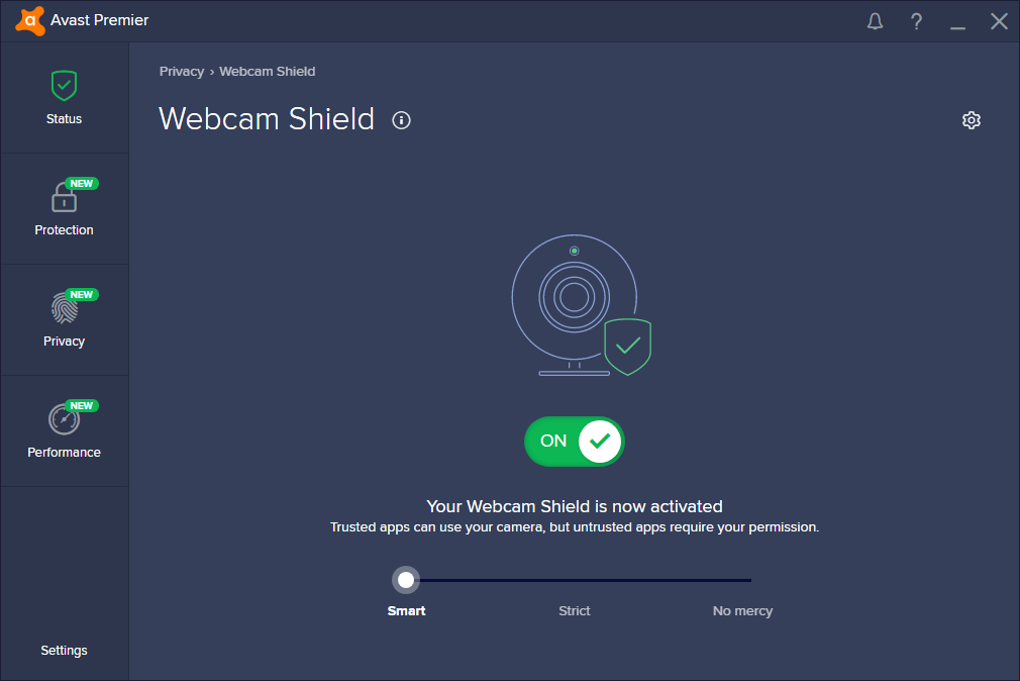Select the Smart sensitivity mode
Screen dimensions: 1020x681
406,611
